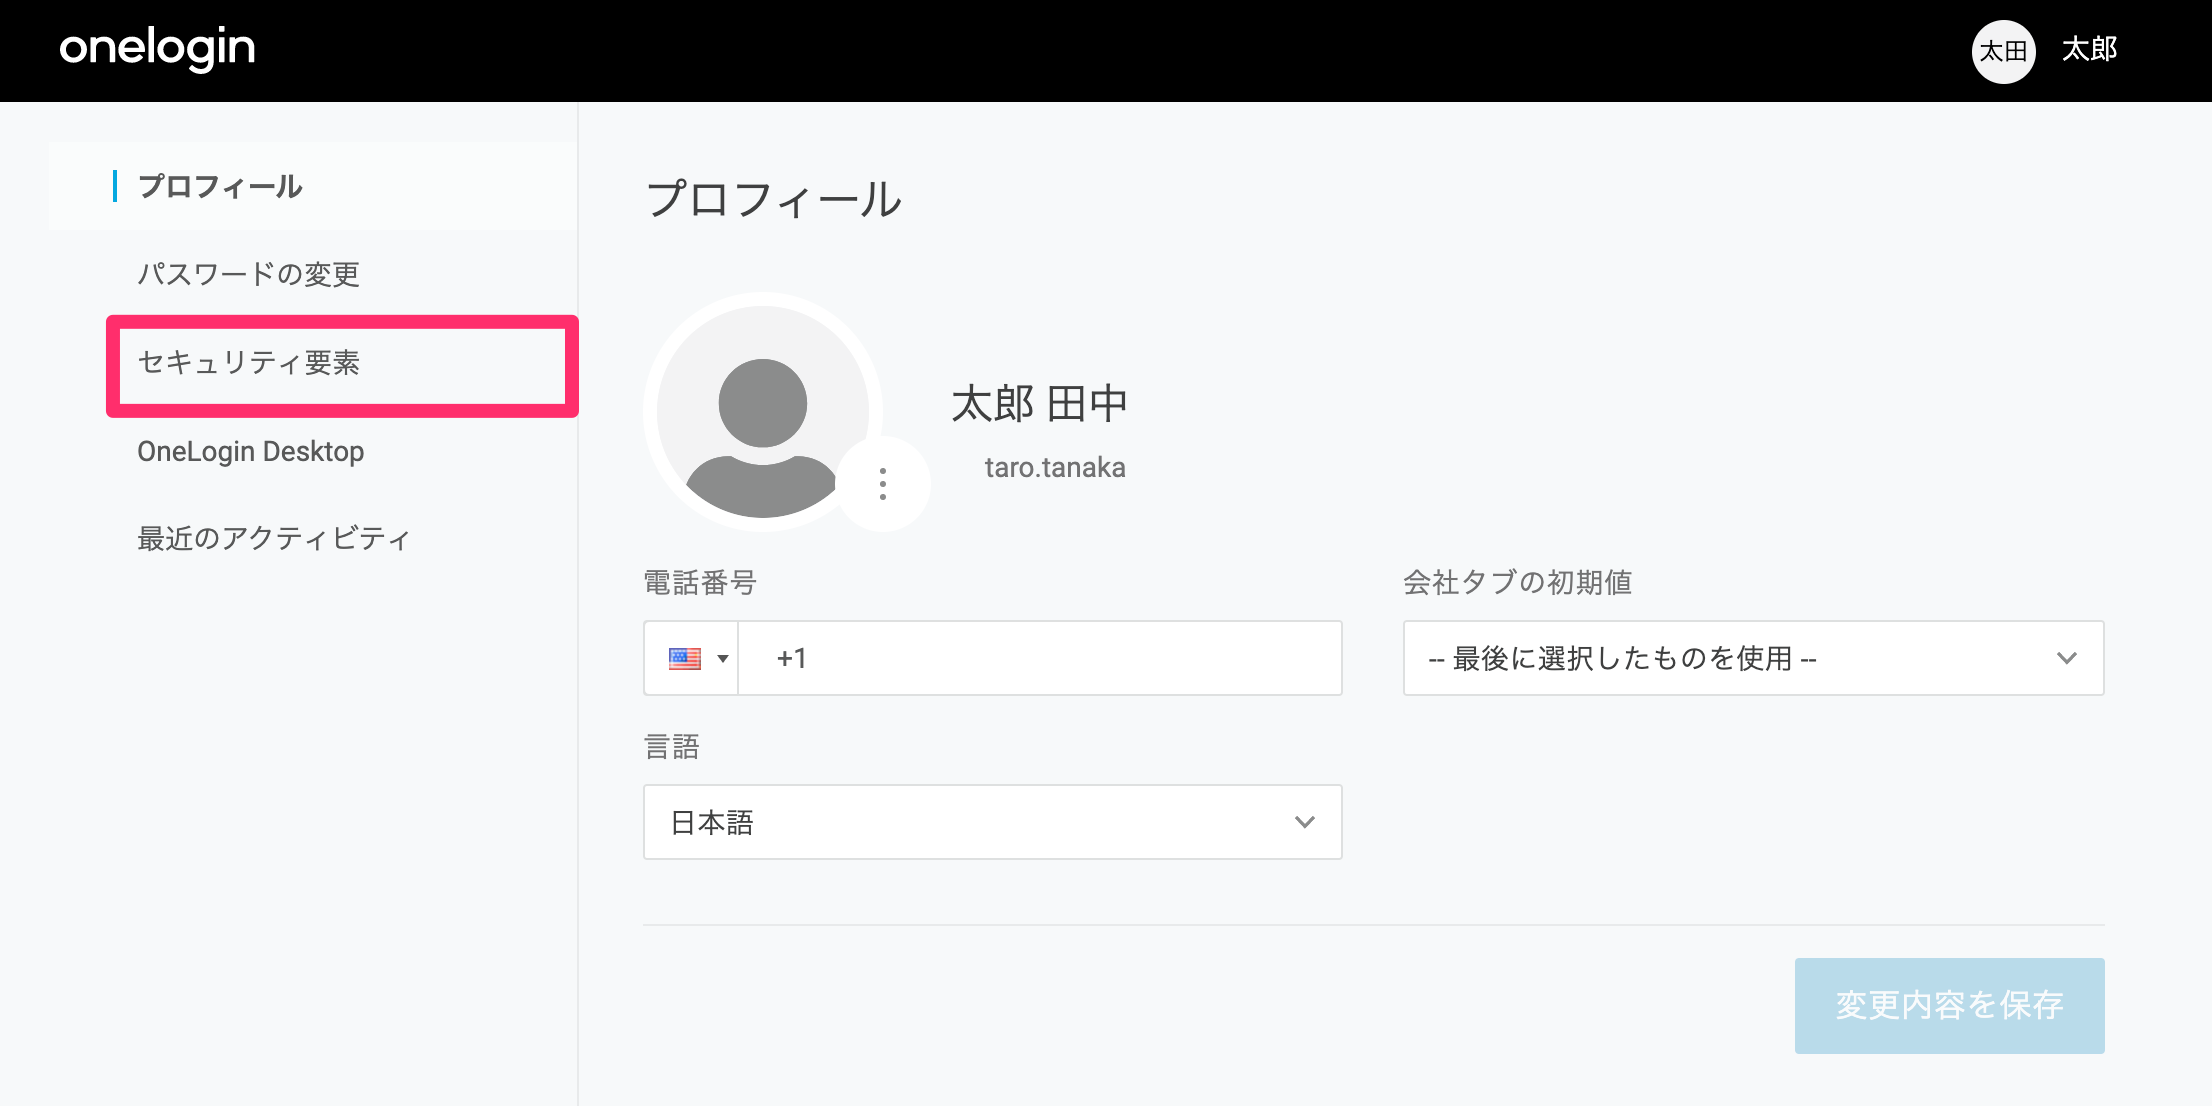2212x1106 pixels.
Task: Click the onelogin logo
Action: pos(157,49)
